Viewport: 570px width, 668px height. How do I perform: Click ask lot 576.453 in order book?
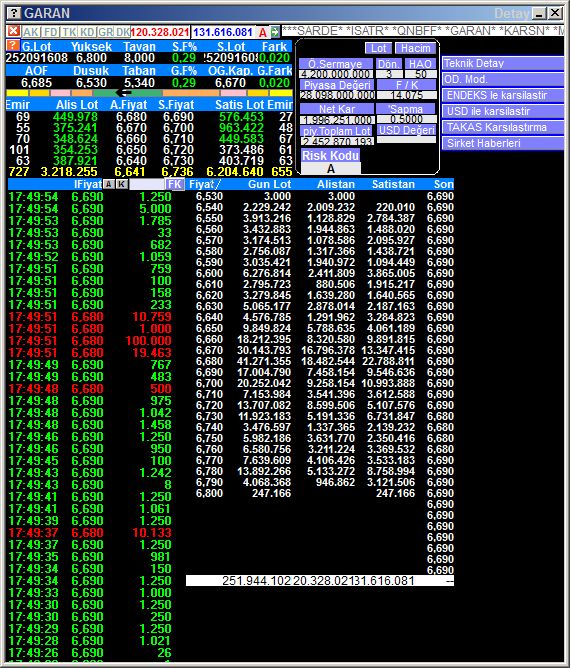(242, 117)
